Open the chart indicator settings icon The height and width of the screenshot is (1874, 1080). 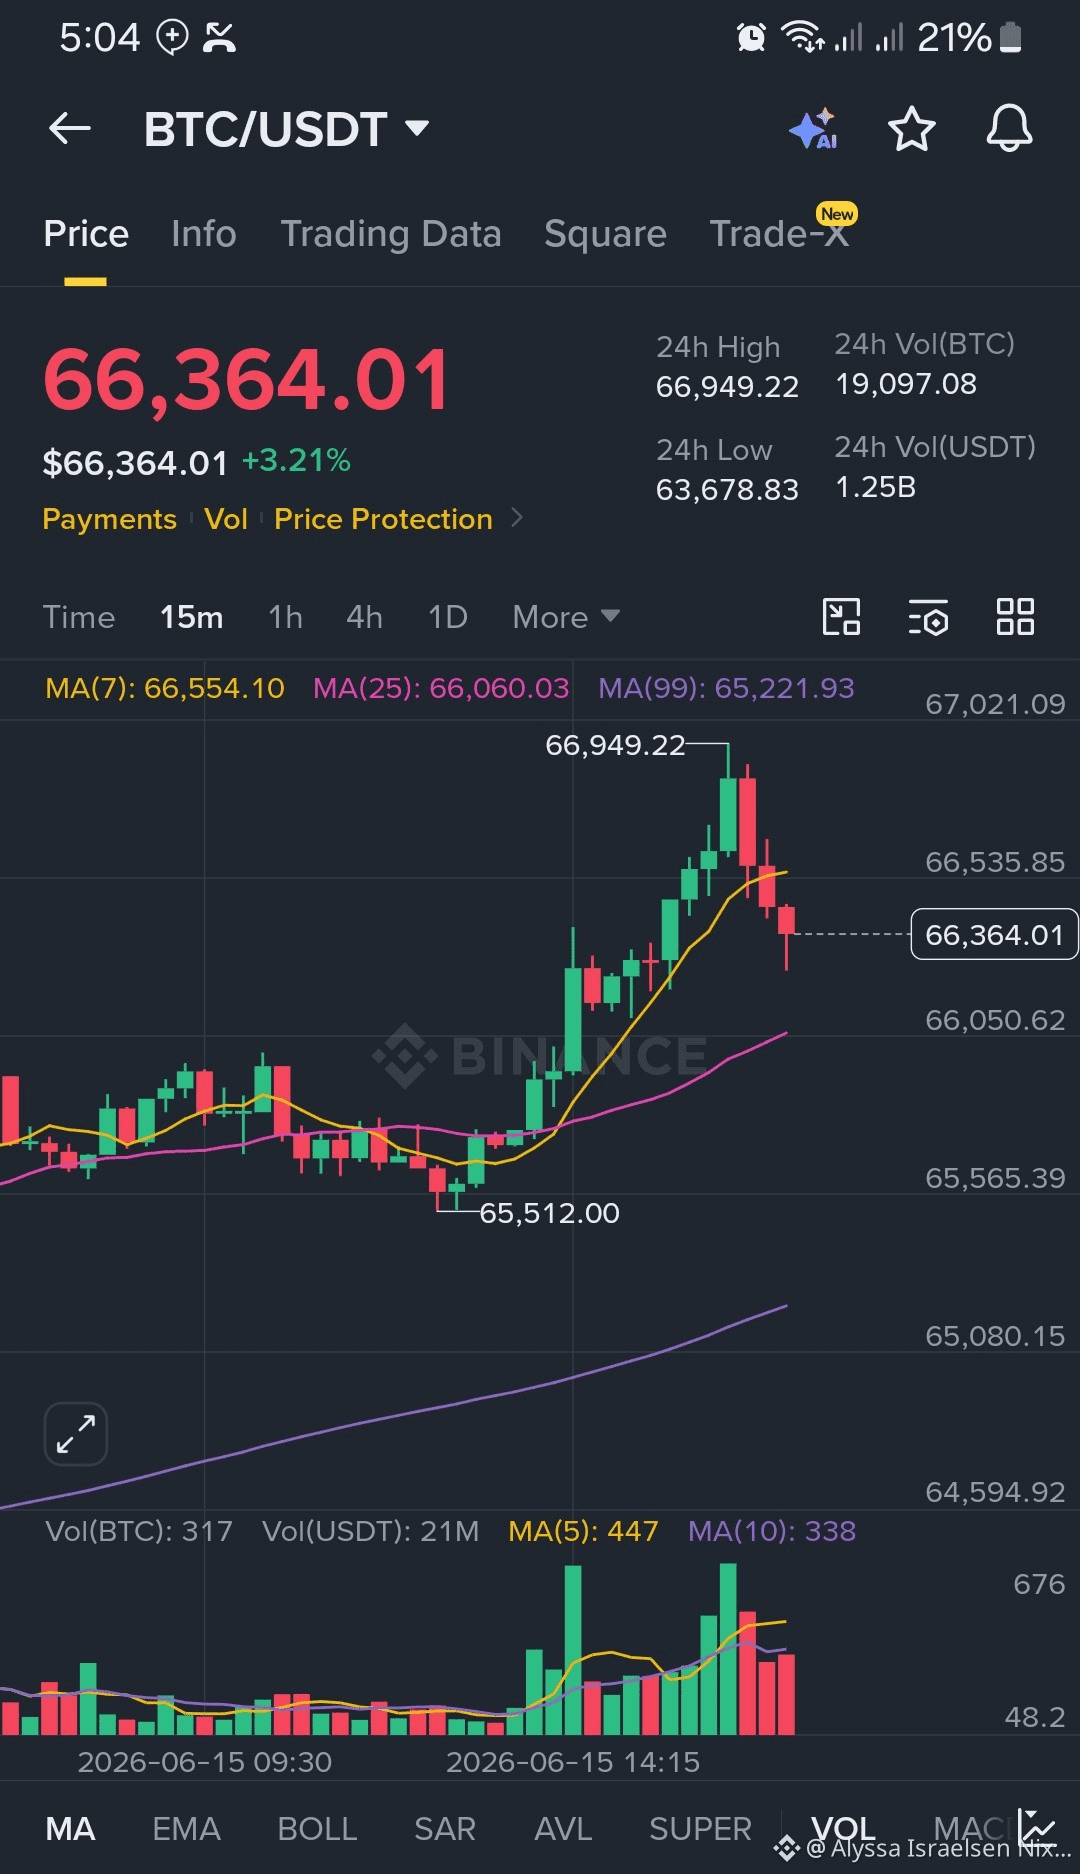click(x=928, y=617)
